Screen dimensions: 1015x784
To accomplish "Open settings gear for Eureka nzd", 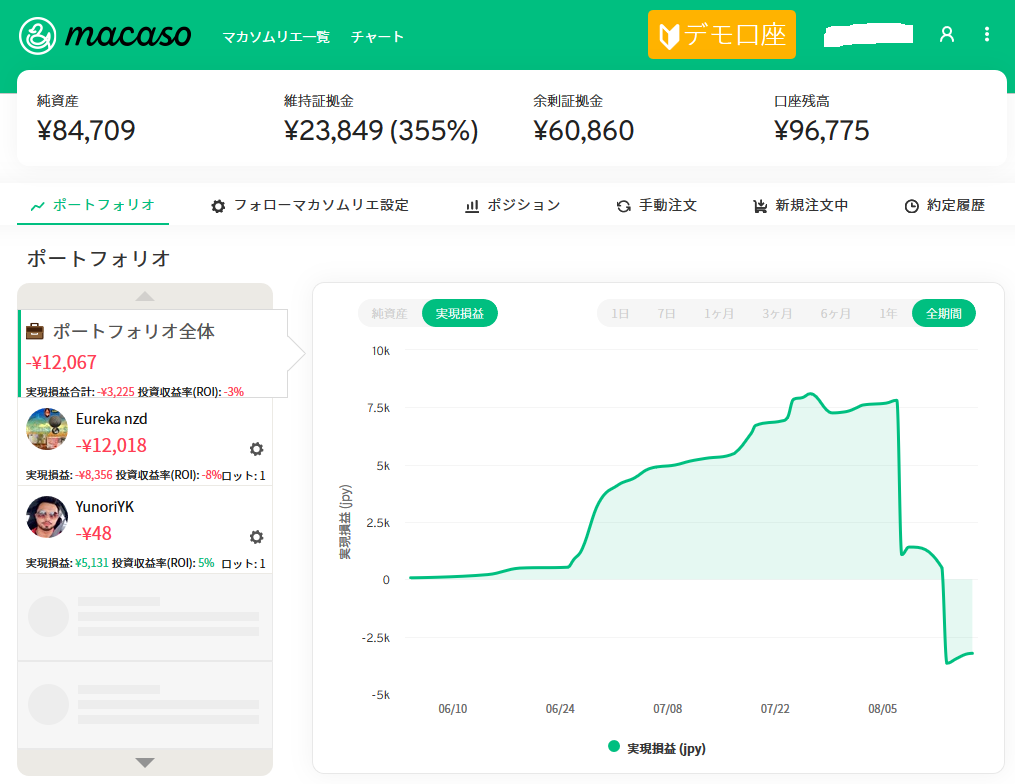I will (x=256, y=449).
